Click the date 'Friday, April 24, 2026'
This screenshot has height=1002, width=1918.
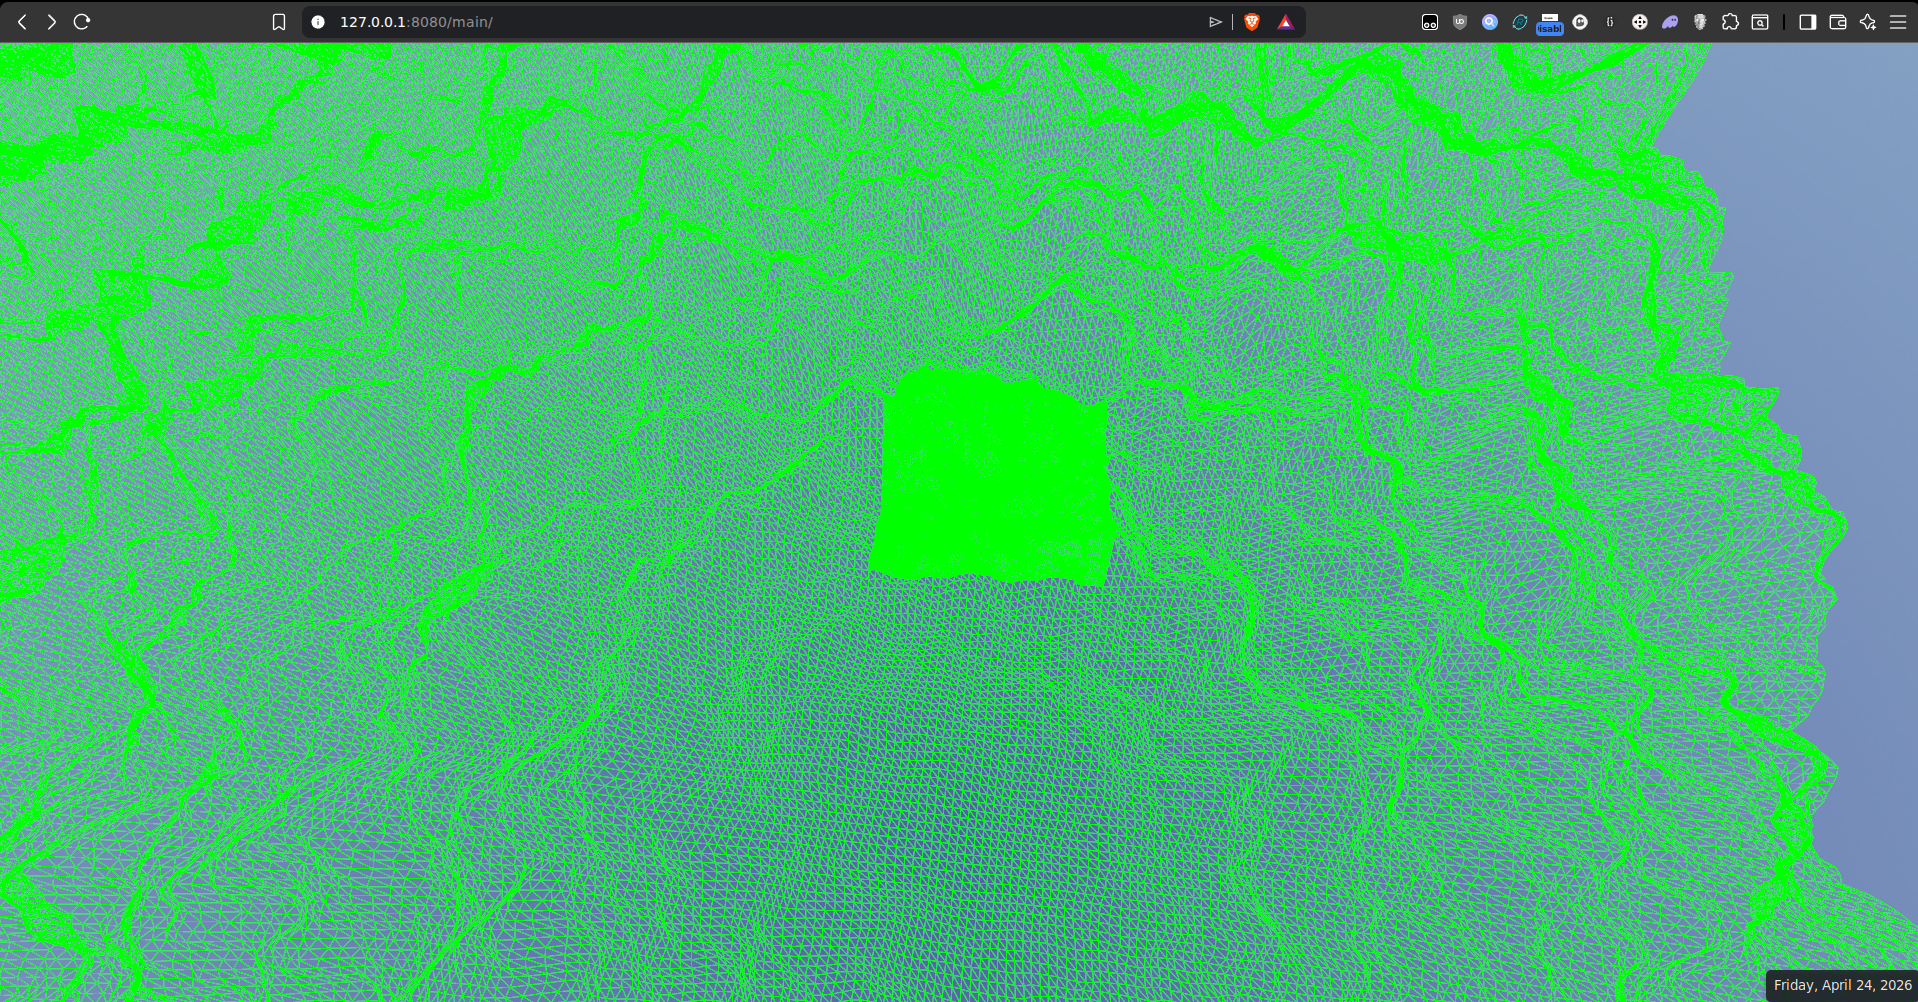click(1843, 985)
